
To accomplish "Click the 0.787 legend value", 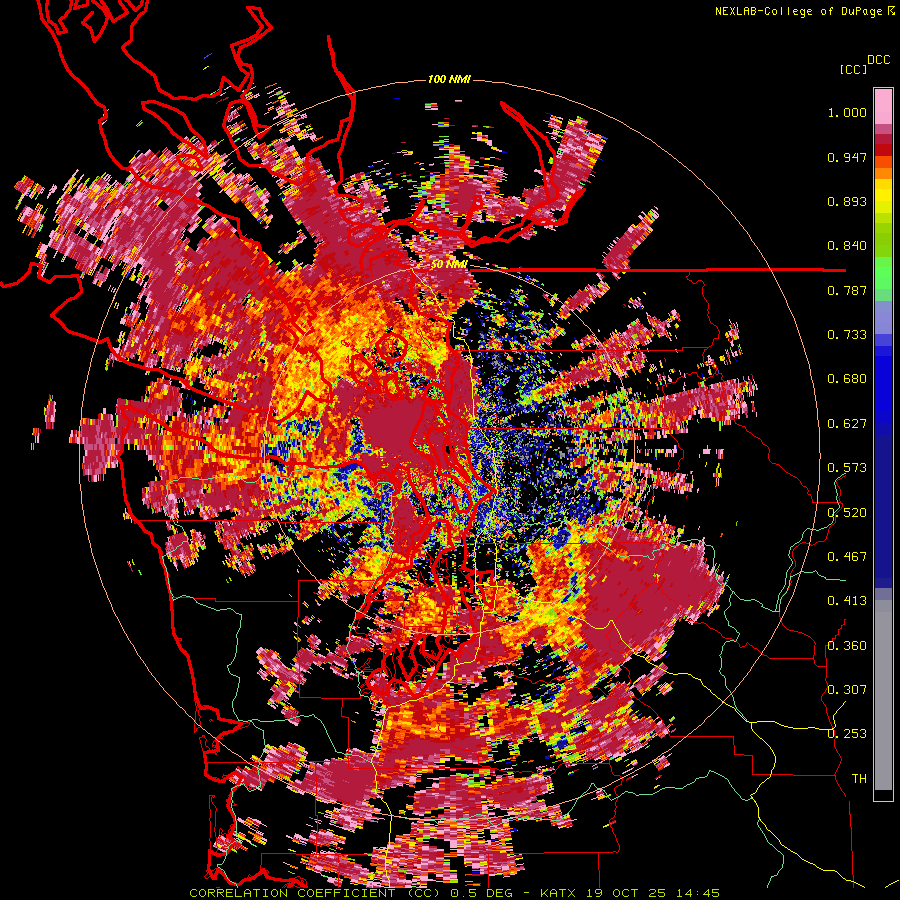I will point(847,290).
